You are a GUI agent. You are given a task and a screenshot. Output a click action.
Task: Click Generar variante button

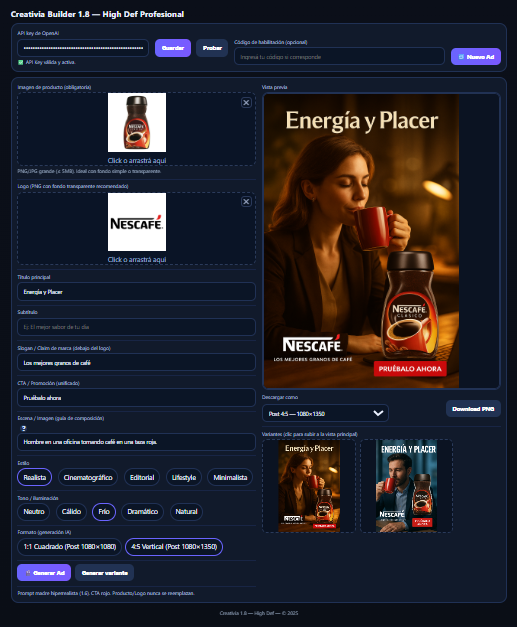click(x=105, y=573)
